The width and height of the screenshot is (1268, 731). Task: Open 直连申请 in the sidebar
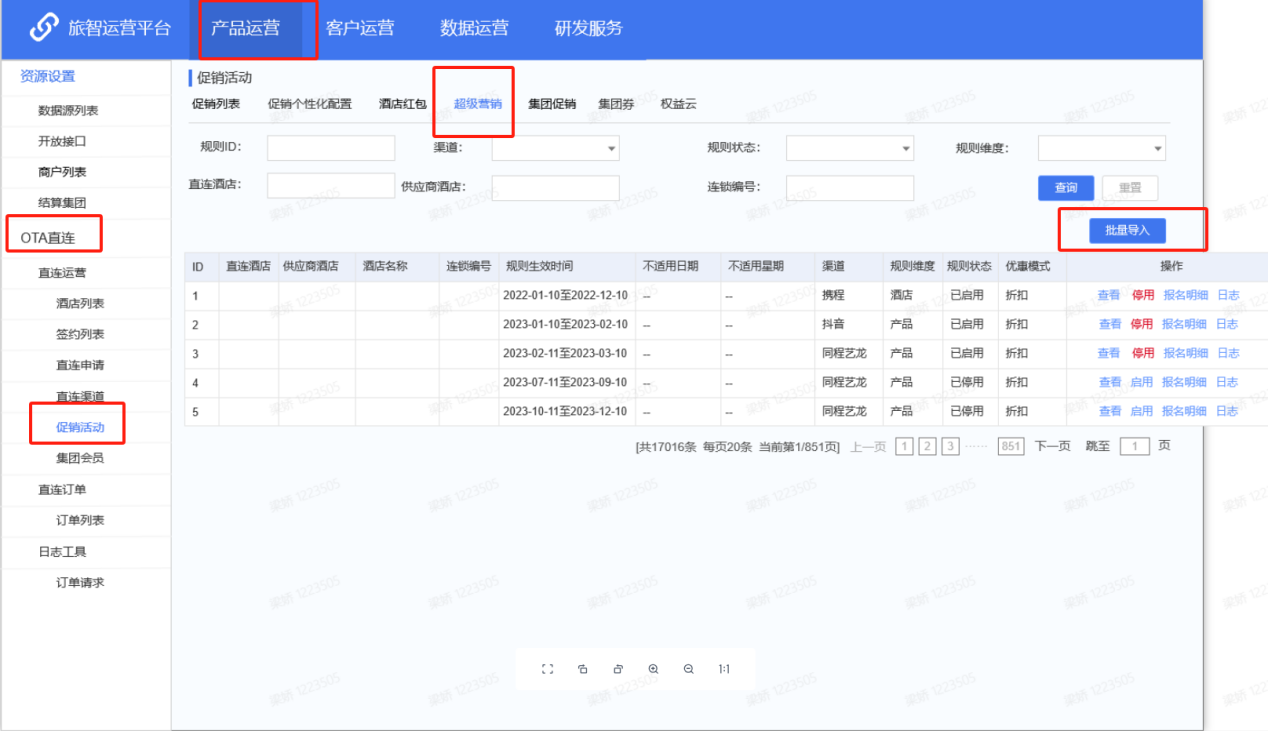click(x=80, y=365)
